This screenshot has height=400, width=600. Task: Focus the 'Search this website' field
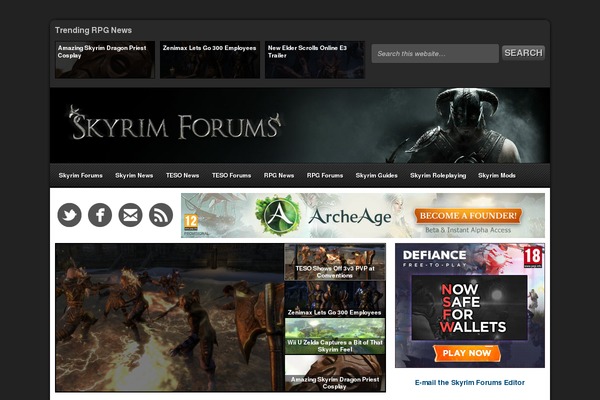435,54
